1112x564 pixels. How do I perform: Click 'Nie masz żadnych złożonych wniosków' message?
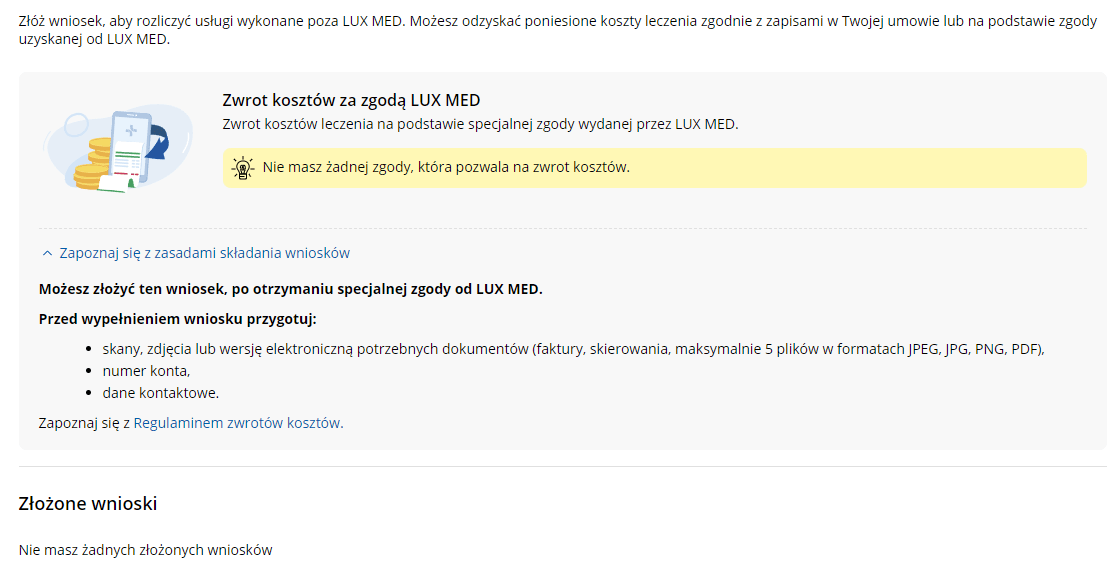coord(145,550)
